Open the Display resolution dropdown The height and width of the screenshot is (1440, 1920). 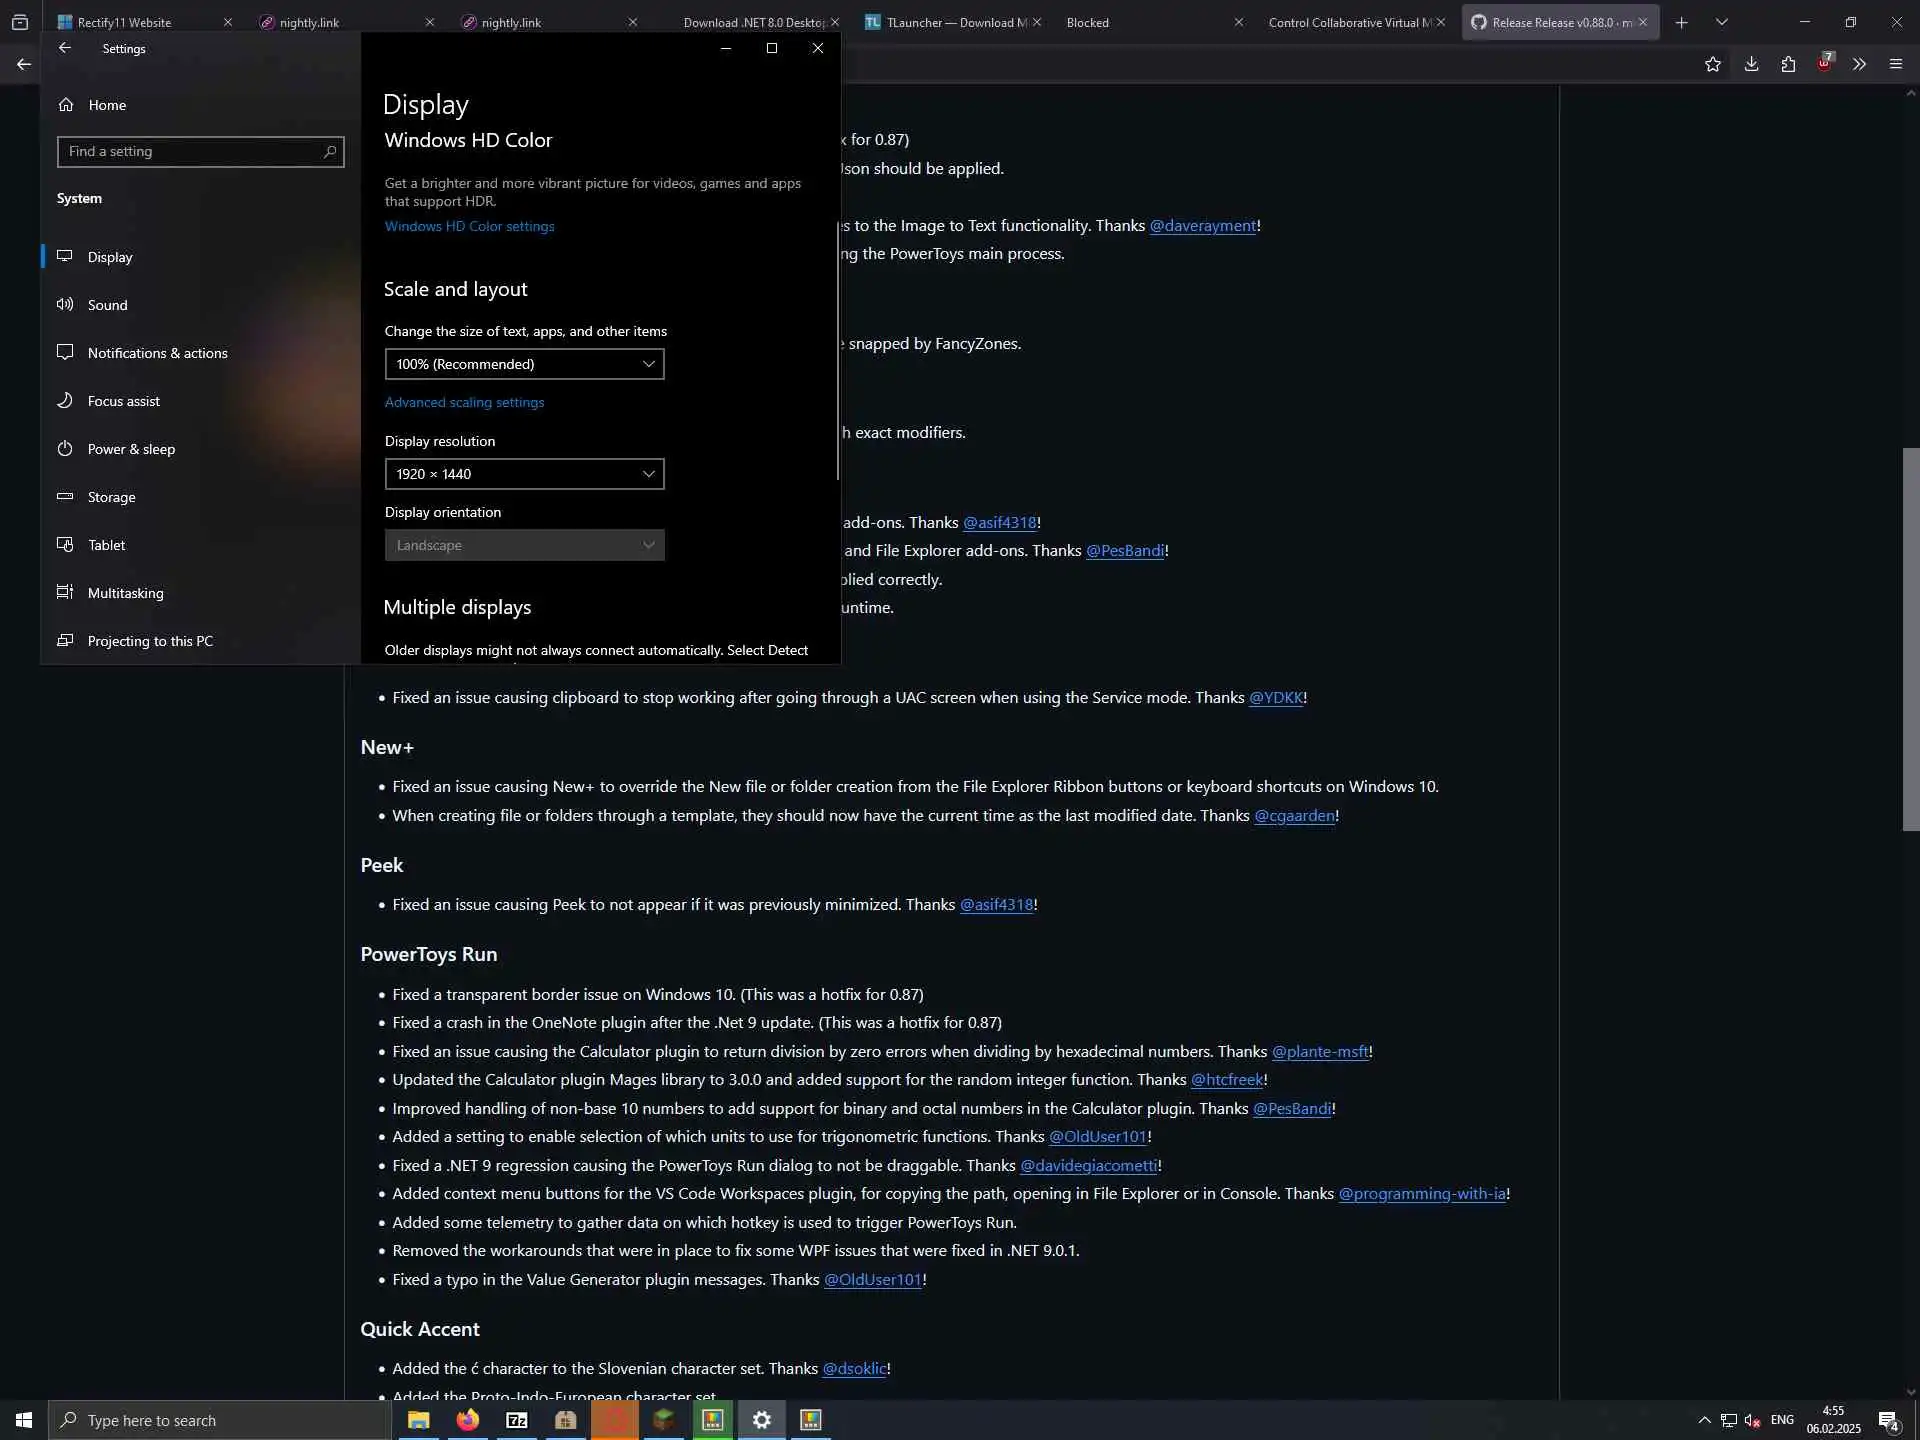[524, 474]
